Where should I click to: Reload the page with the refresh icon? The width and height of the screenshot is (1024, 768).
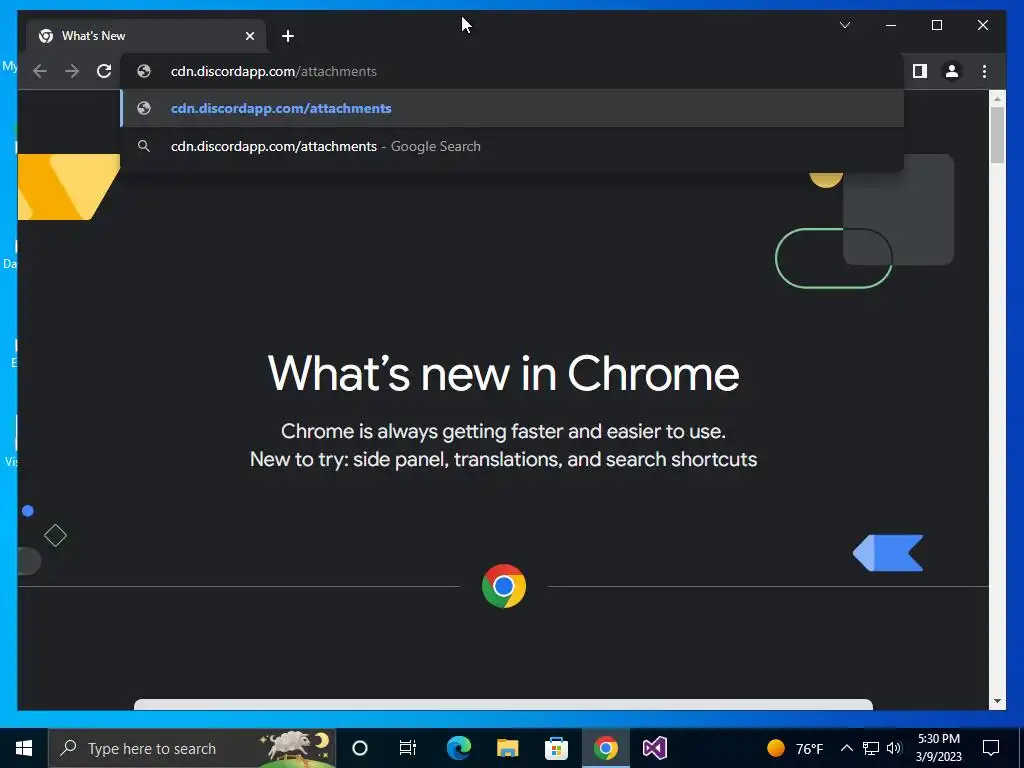(x=104, y=71)
